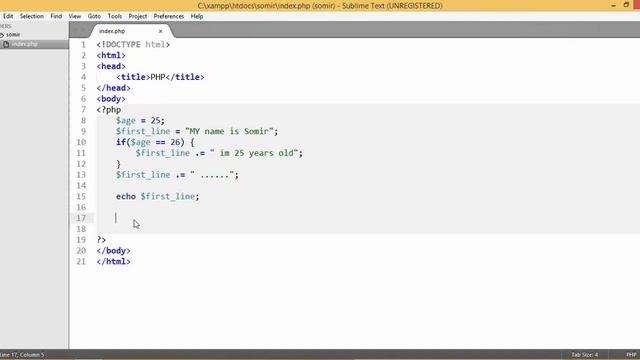
Task: Open the Preferences menu
Action: coord(169,16)
